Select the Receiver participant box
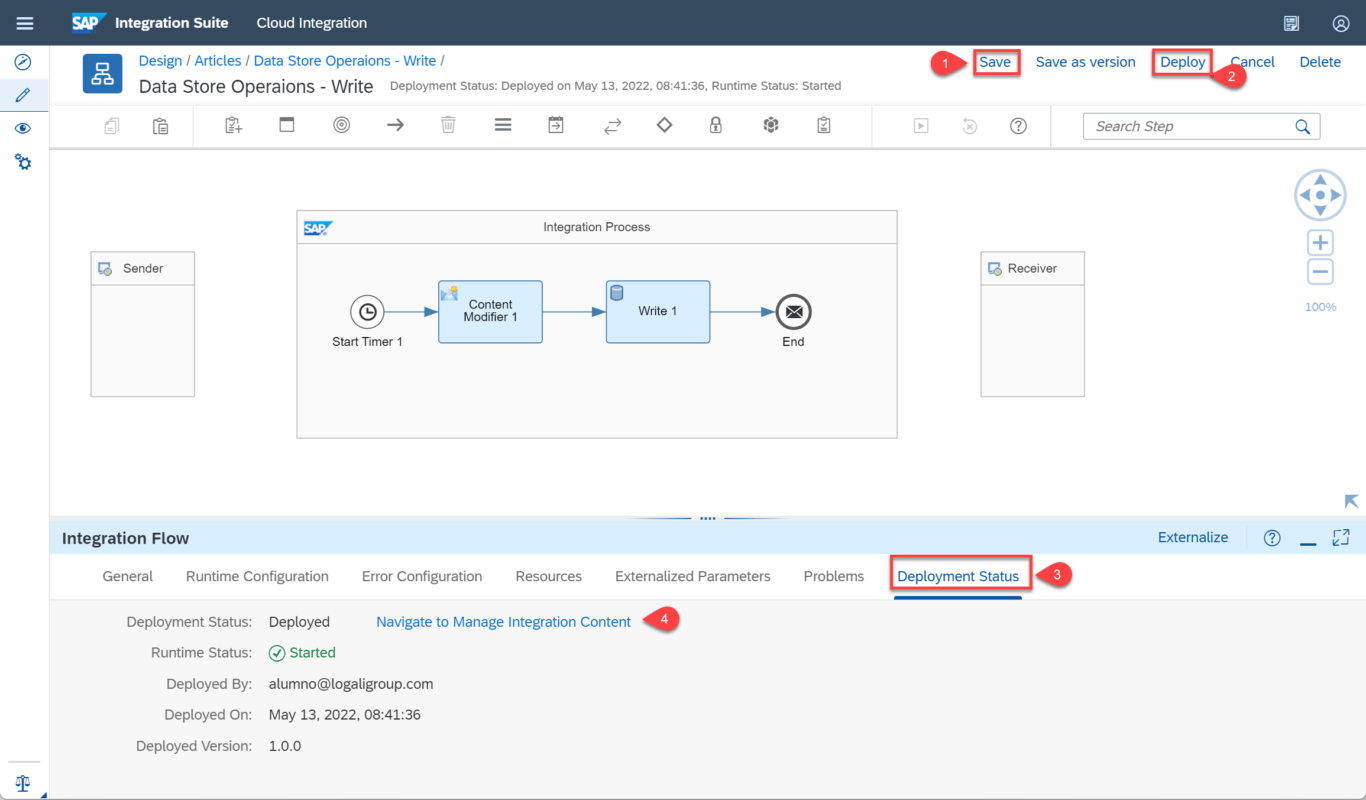The height and width of the screenshot is (800, 1366). tap(1032, 324)
